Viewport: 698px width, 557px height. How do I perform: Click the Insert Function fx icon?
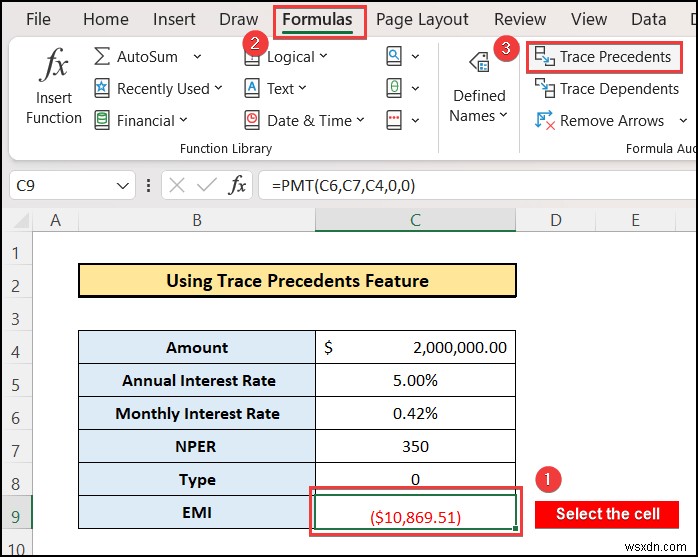click(53, 65)
